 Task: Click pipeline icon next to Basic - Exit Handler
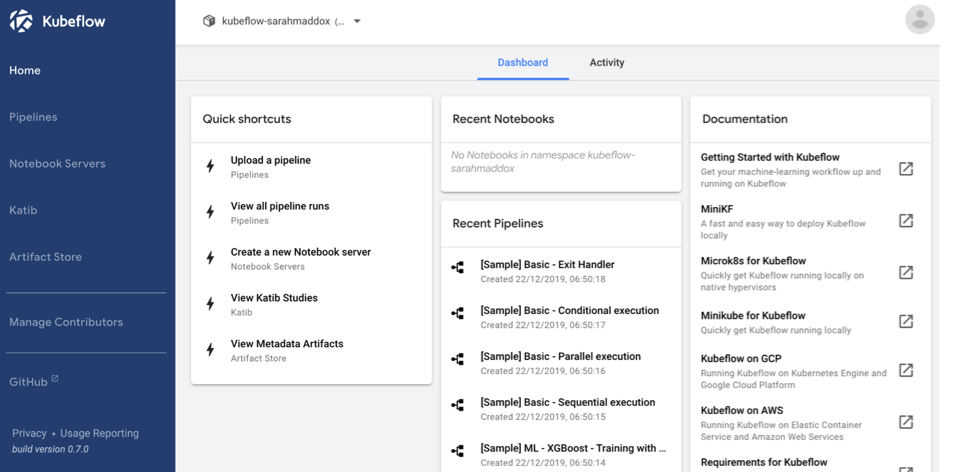coord(458,268)
